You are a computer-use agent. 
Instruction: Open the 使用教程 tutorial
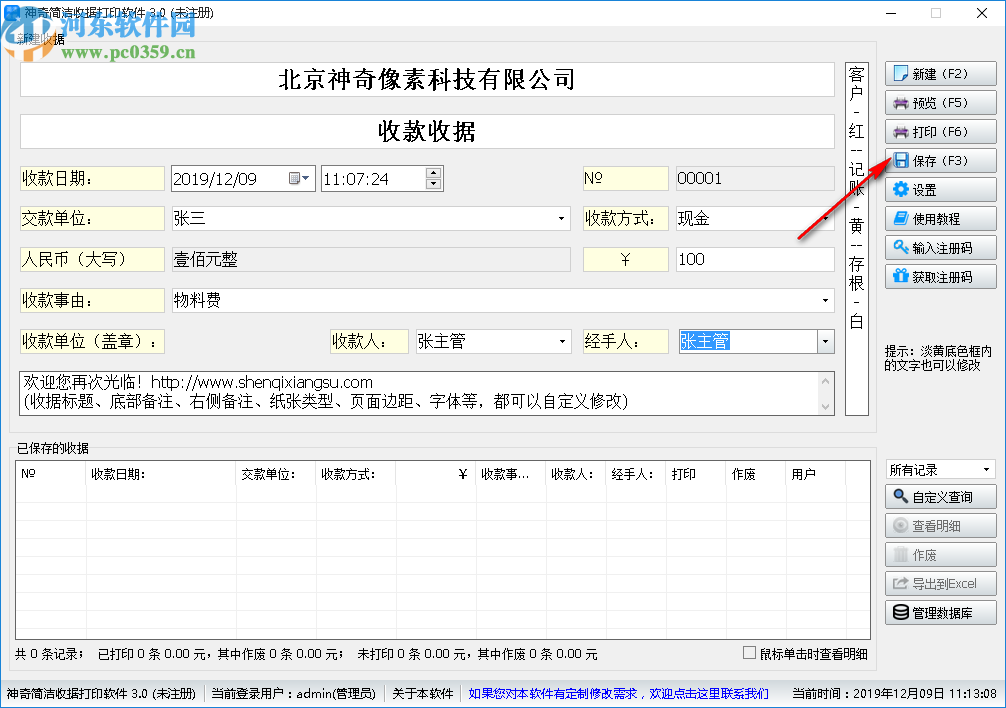coord(940,218)
